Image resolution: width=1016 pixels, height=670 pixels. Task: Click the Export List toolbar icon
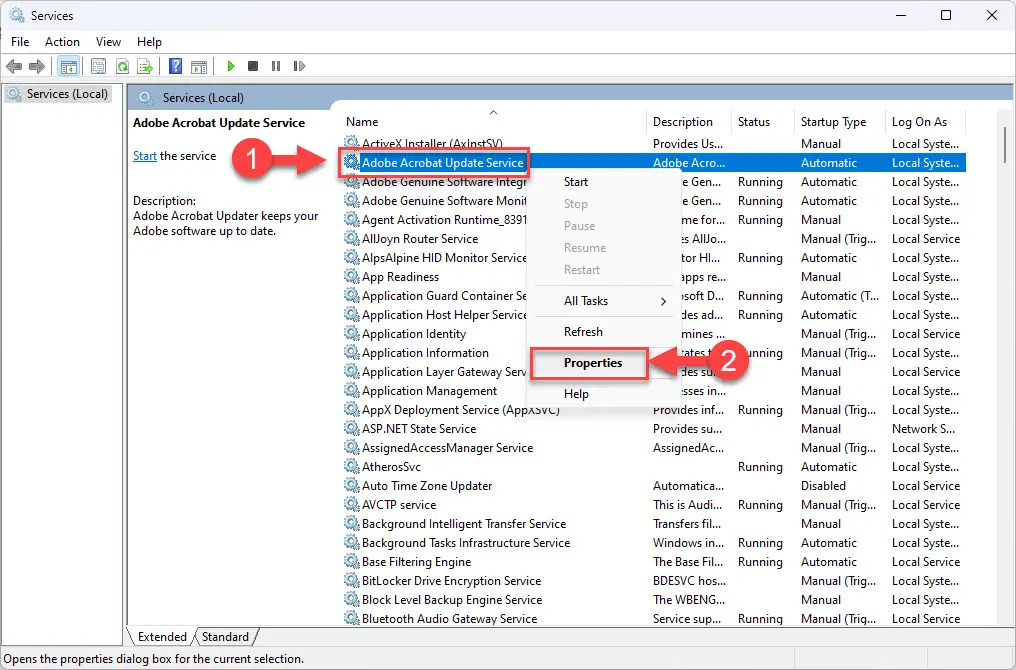(145, 66)
